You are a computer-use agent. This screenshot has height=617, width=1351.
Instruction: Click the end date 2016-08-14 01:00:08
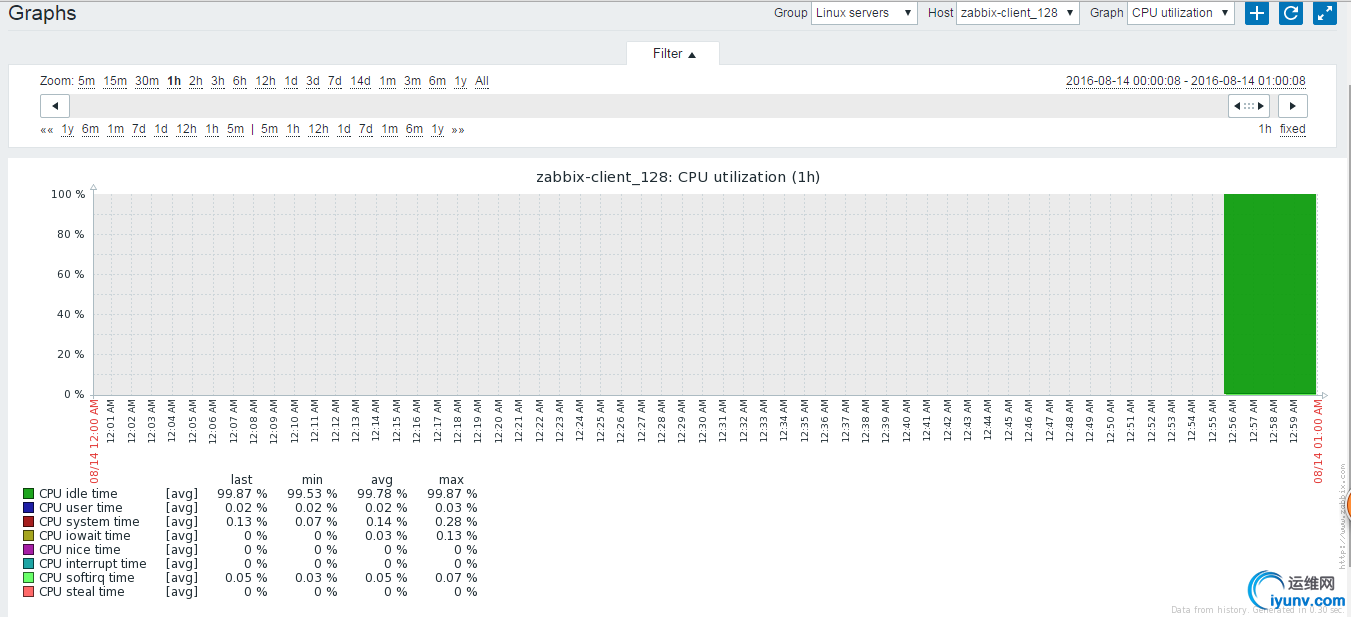(x=1248, y=81)
